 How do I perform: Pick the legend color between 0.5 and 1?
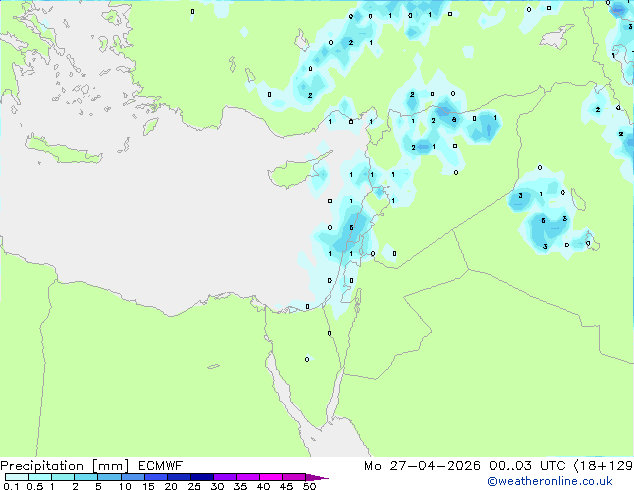40,477
